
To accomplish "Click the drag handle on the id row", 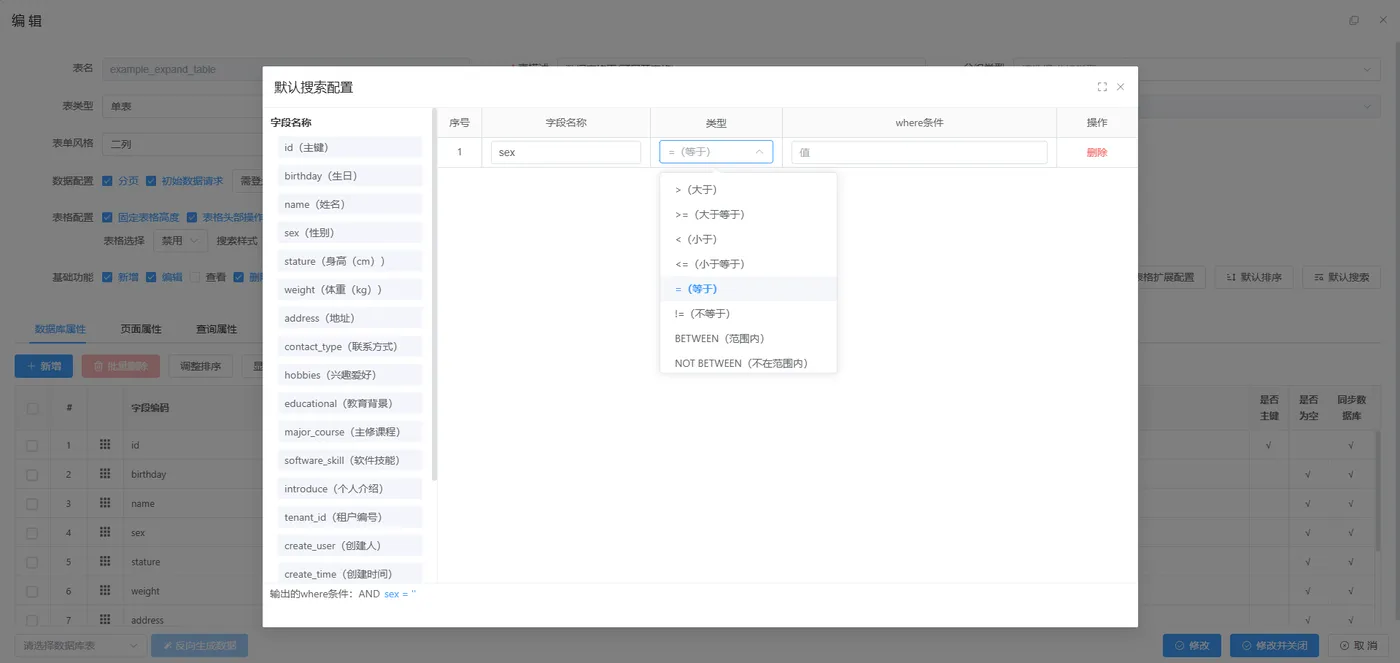I will click(x=107, y=444).
